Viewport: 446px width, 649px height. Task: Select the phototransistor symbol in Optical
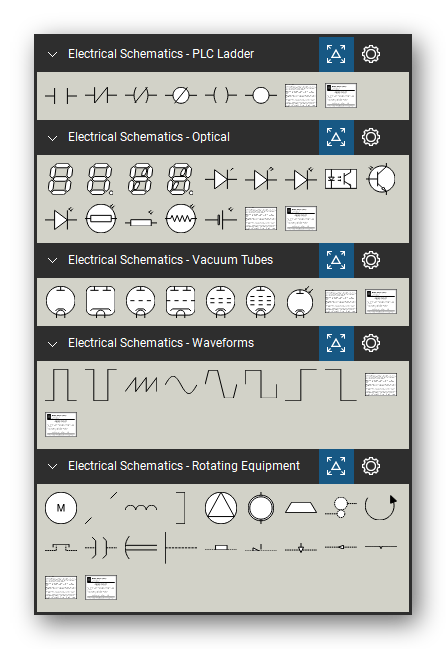pos(381,179)
